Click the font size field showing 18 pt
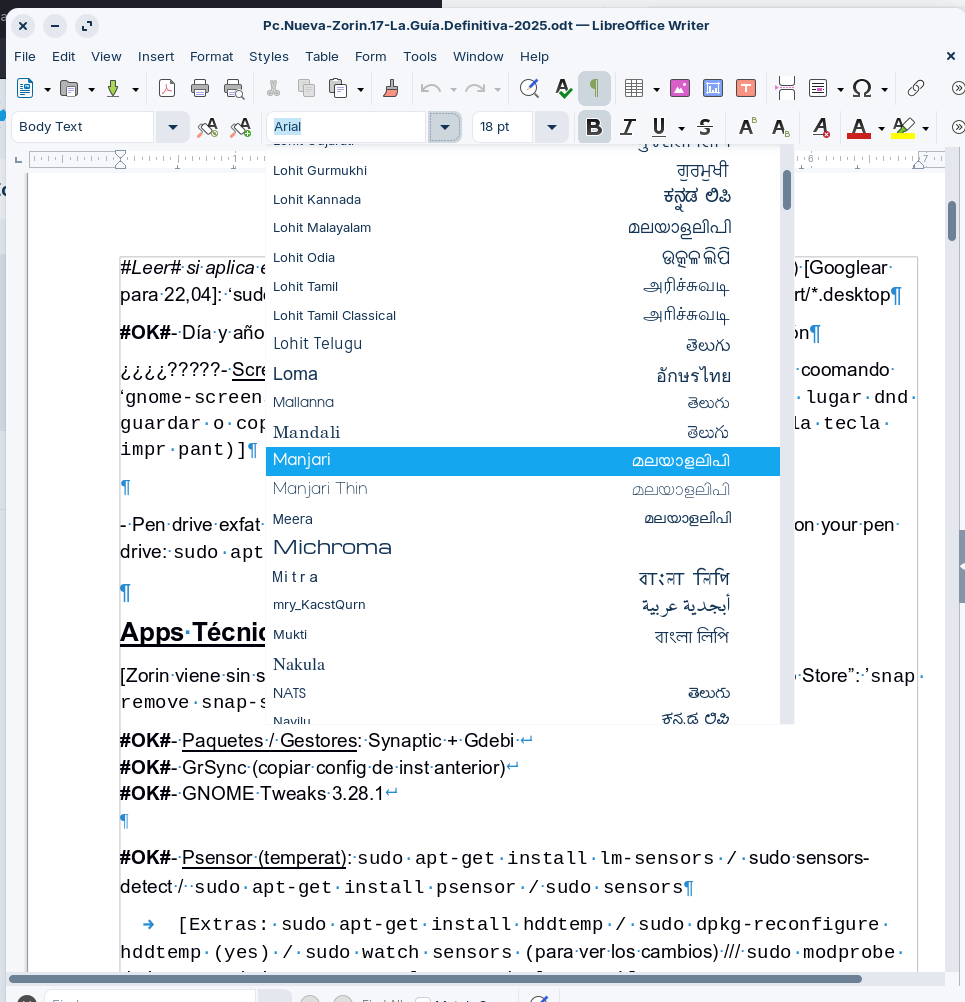 503,127
